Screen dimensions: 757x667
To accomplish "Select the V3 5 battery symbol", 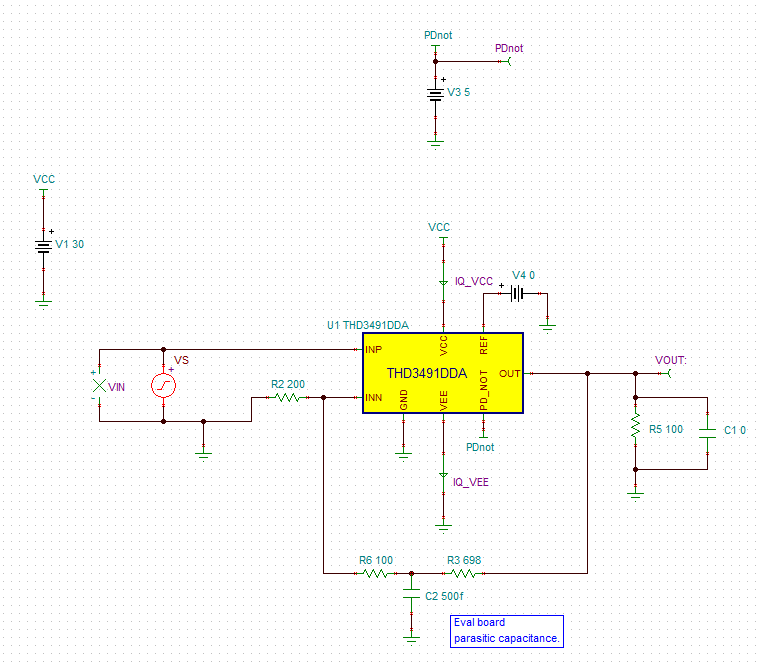I will 435,95.
